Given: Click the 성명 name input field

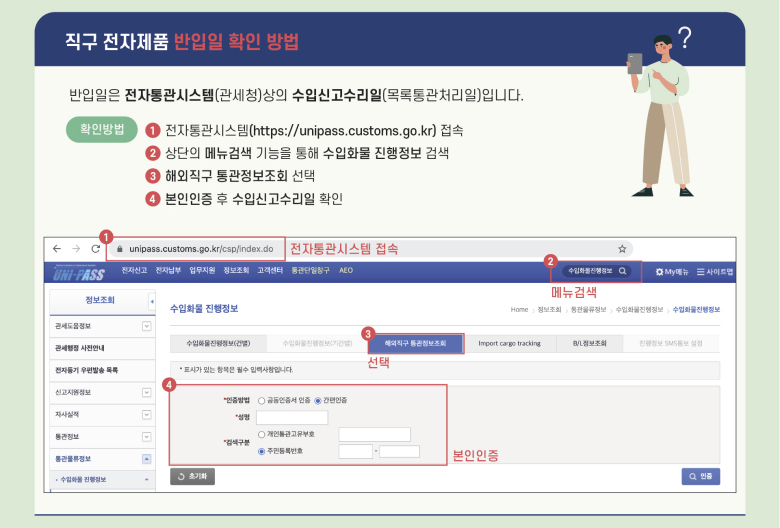Looking at the screenshot, I should click(292, 418).
